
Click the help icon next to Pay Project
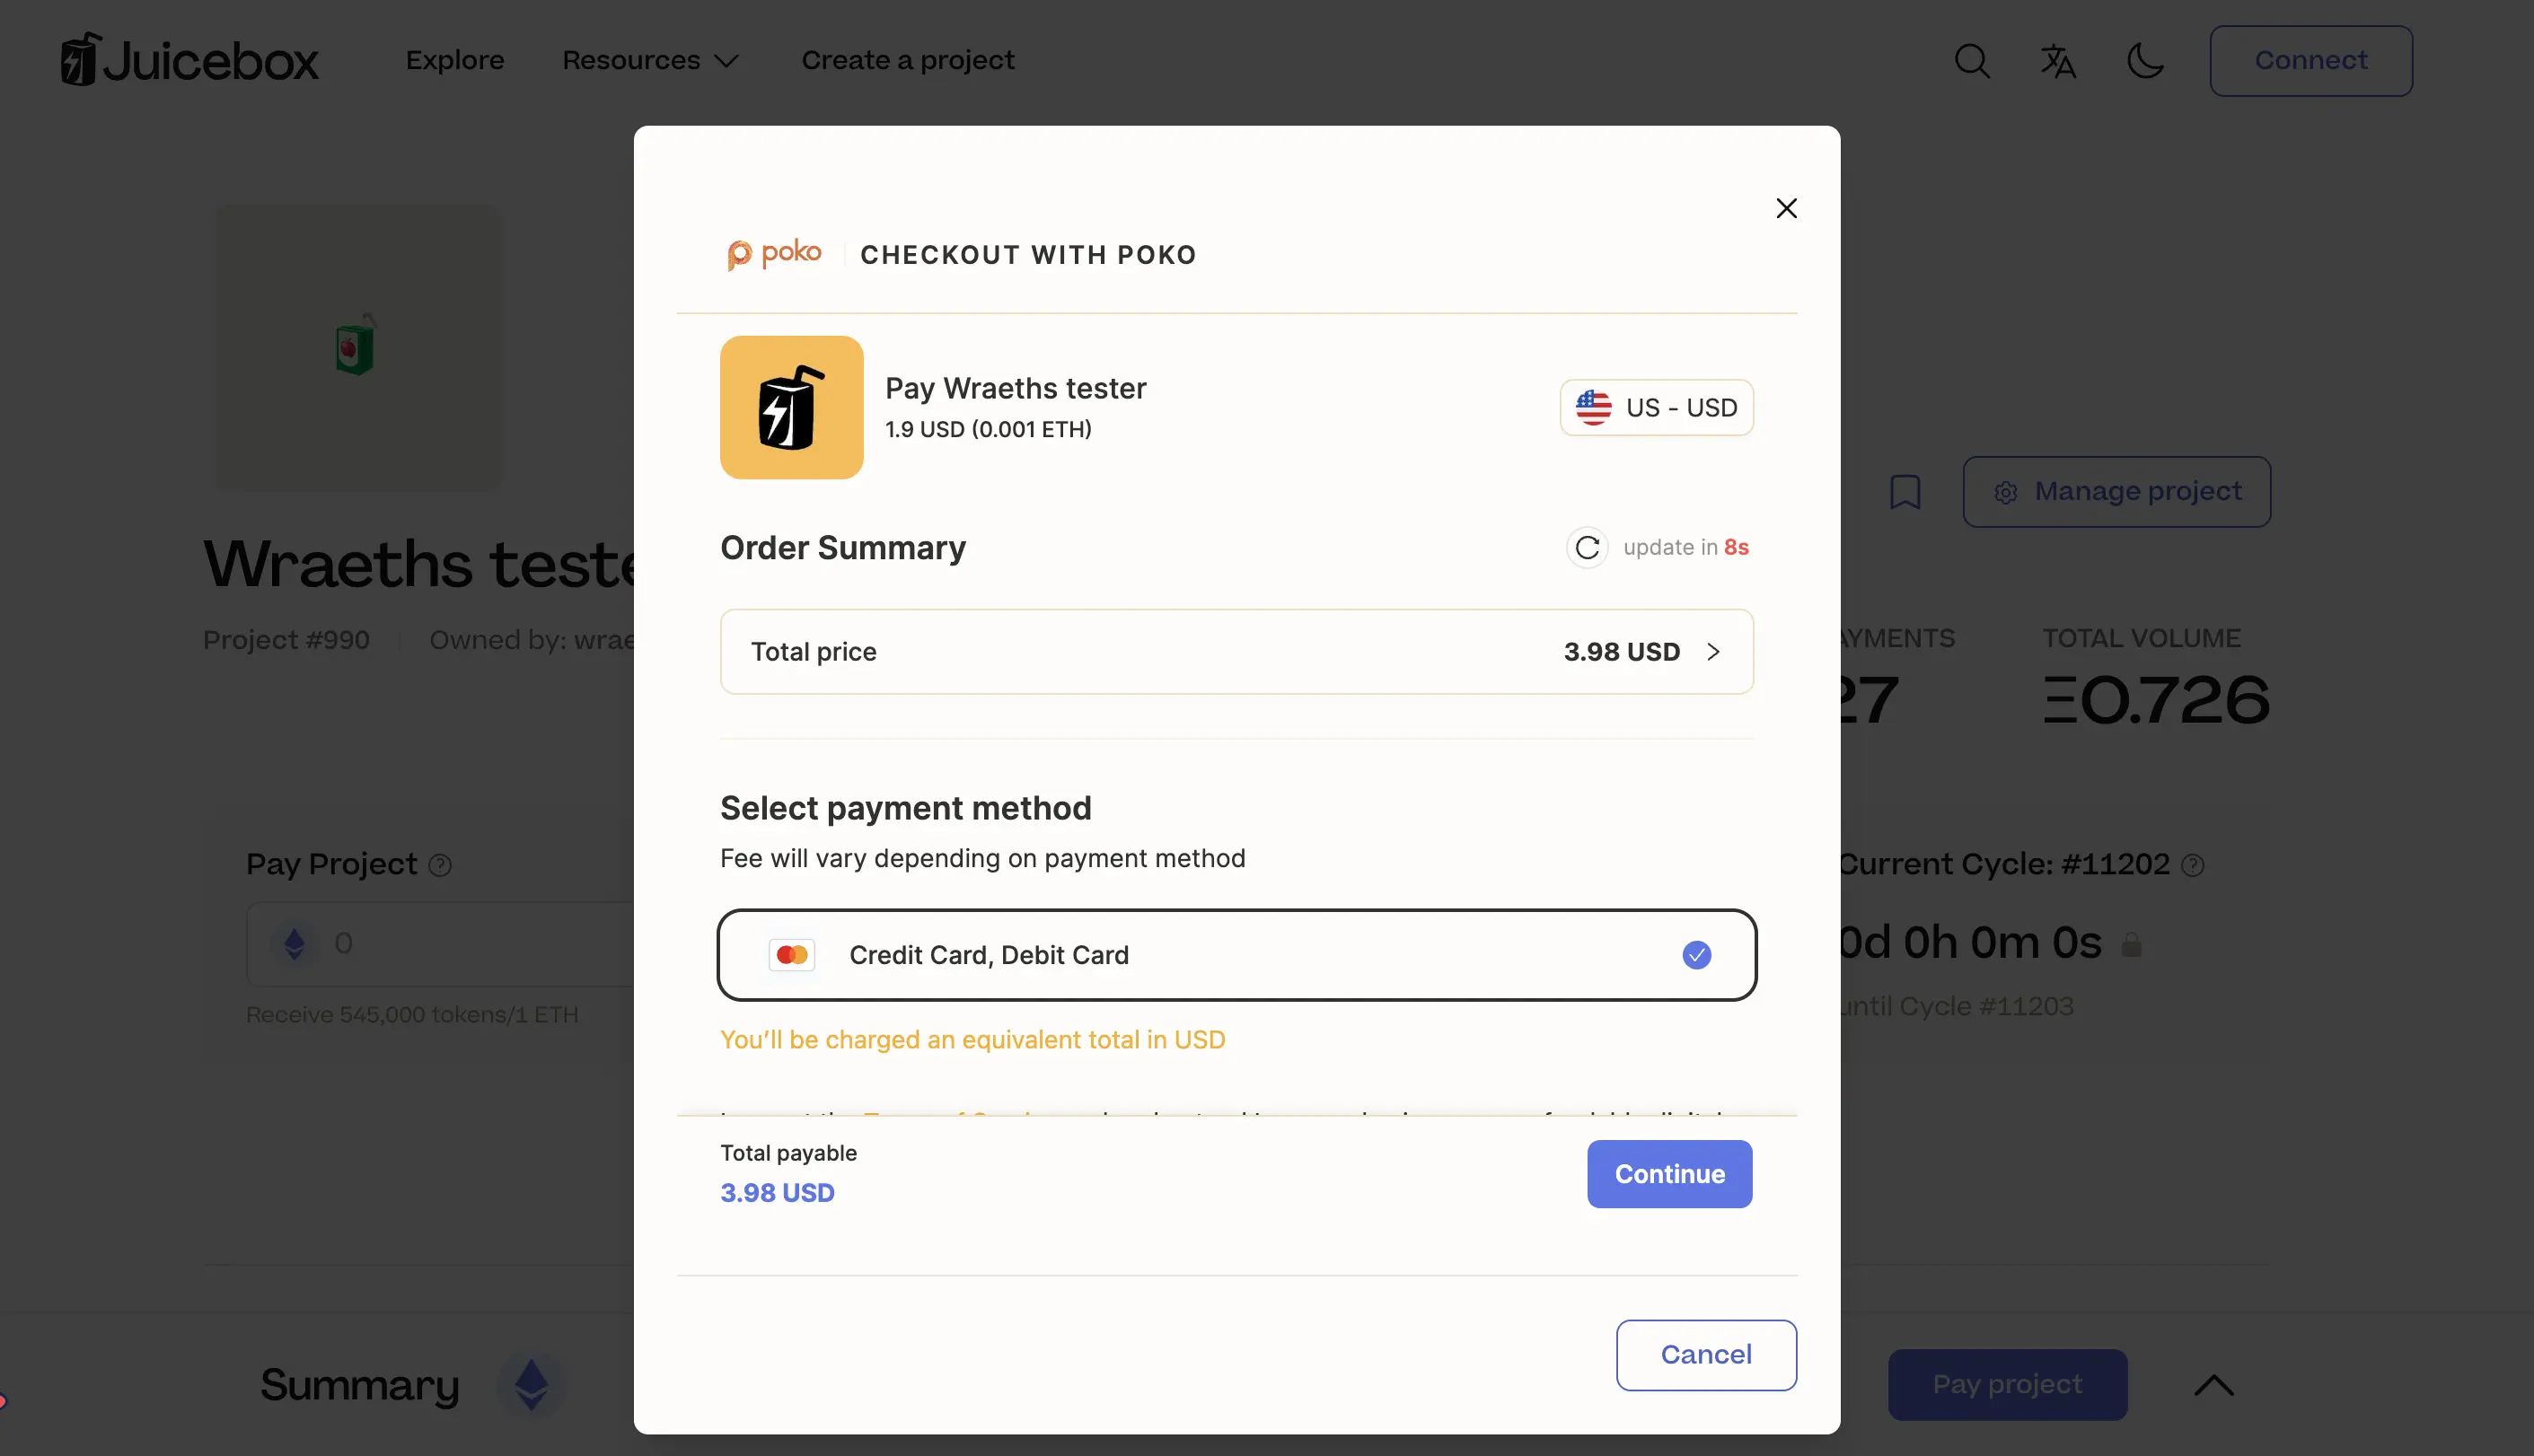coord(440,864)
